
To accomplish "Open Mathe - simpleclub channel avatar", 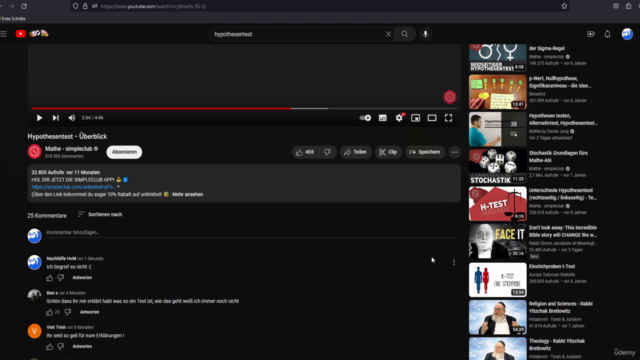I will click(35, 152).
